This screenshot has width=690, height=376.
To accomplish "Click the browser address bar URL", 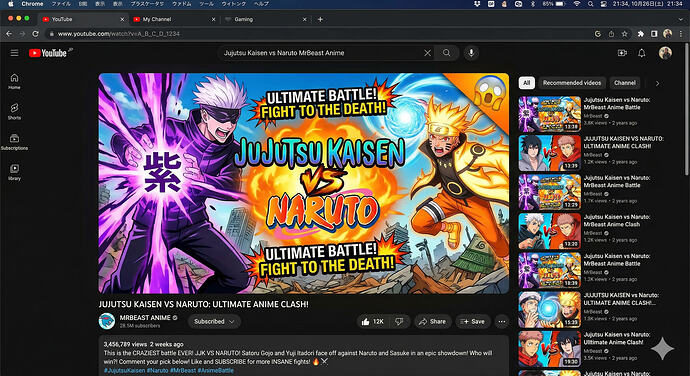I will click(x=119, y=34).
